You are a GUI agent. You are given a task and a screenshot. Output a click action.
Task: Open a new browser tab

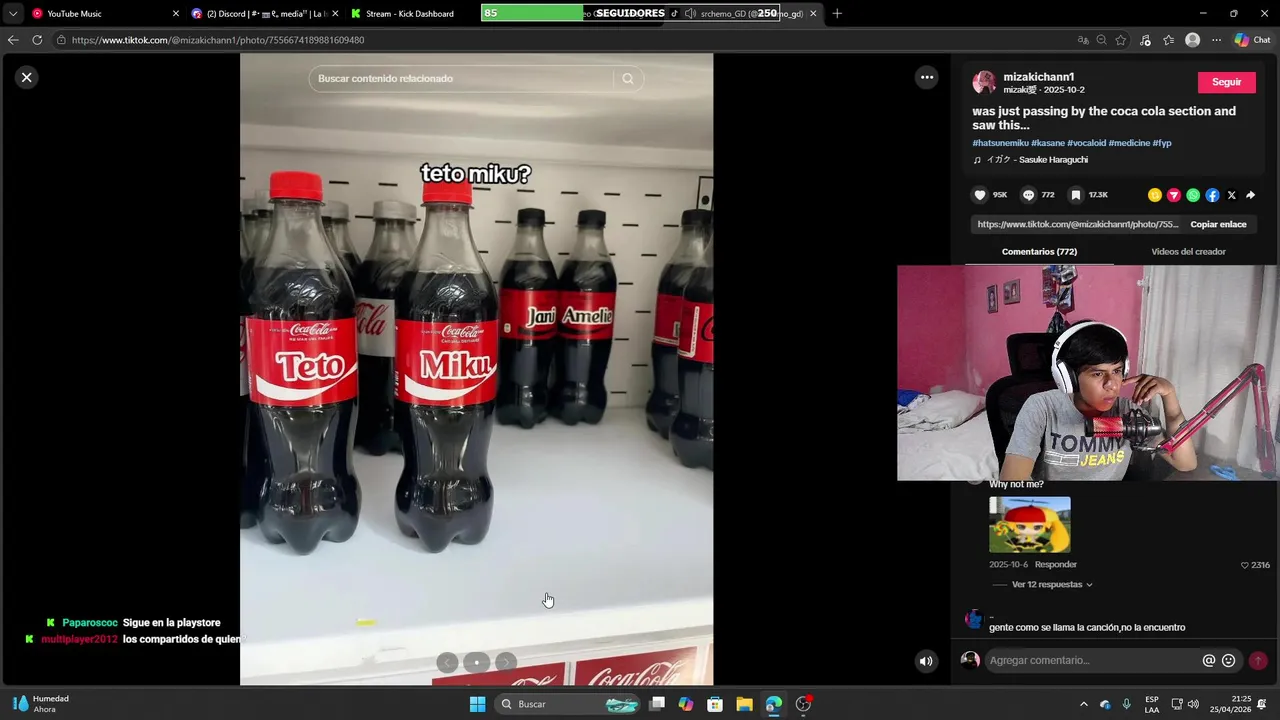[x=837, y=14]
